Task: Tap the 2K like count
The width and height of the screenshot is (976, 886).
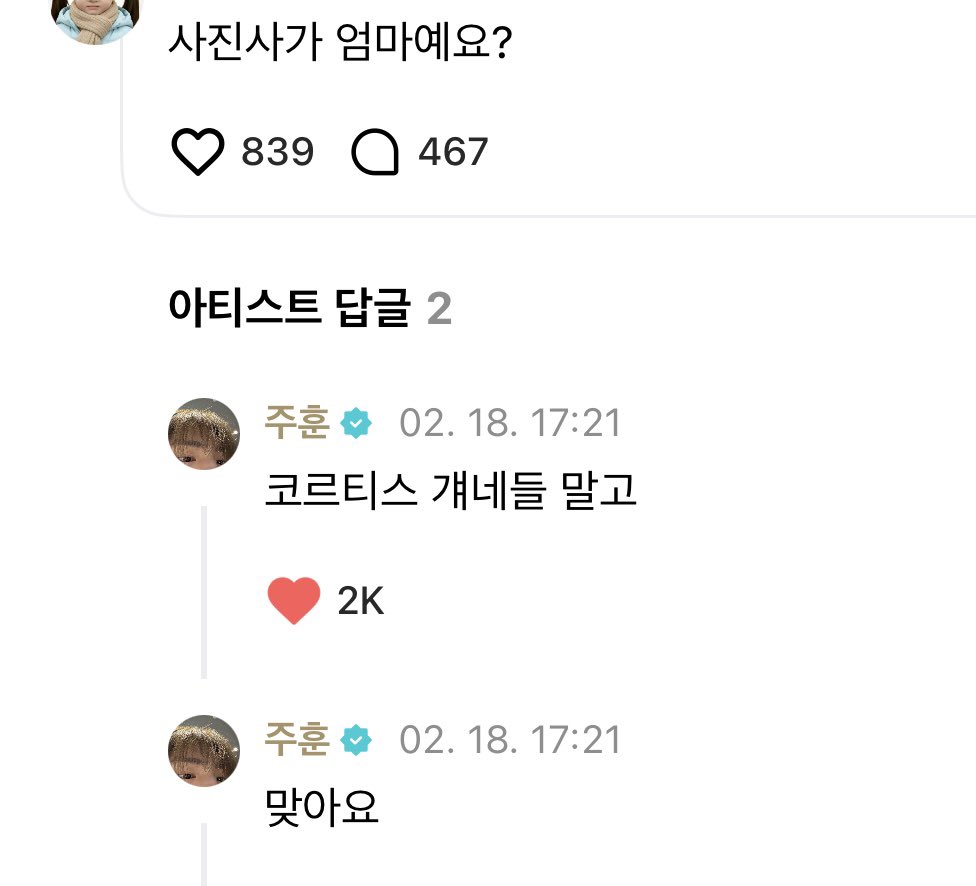Action: point(361,602)
